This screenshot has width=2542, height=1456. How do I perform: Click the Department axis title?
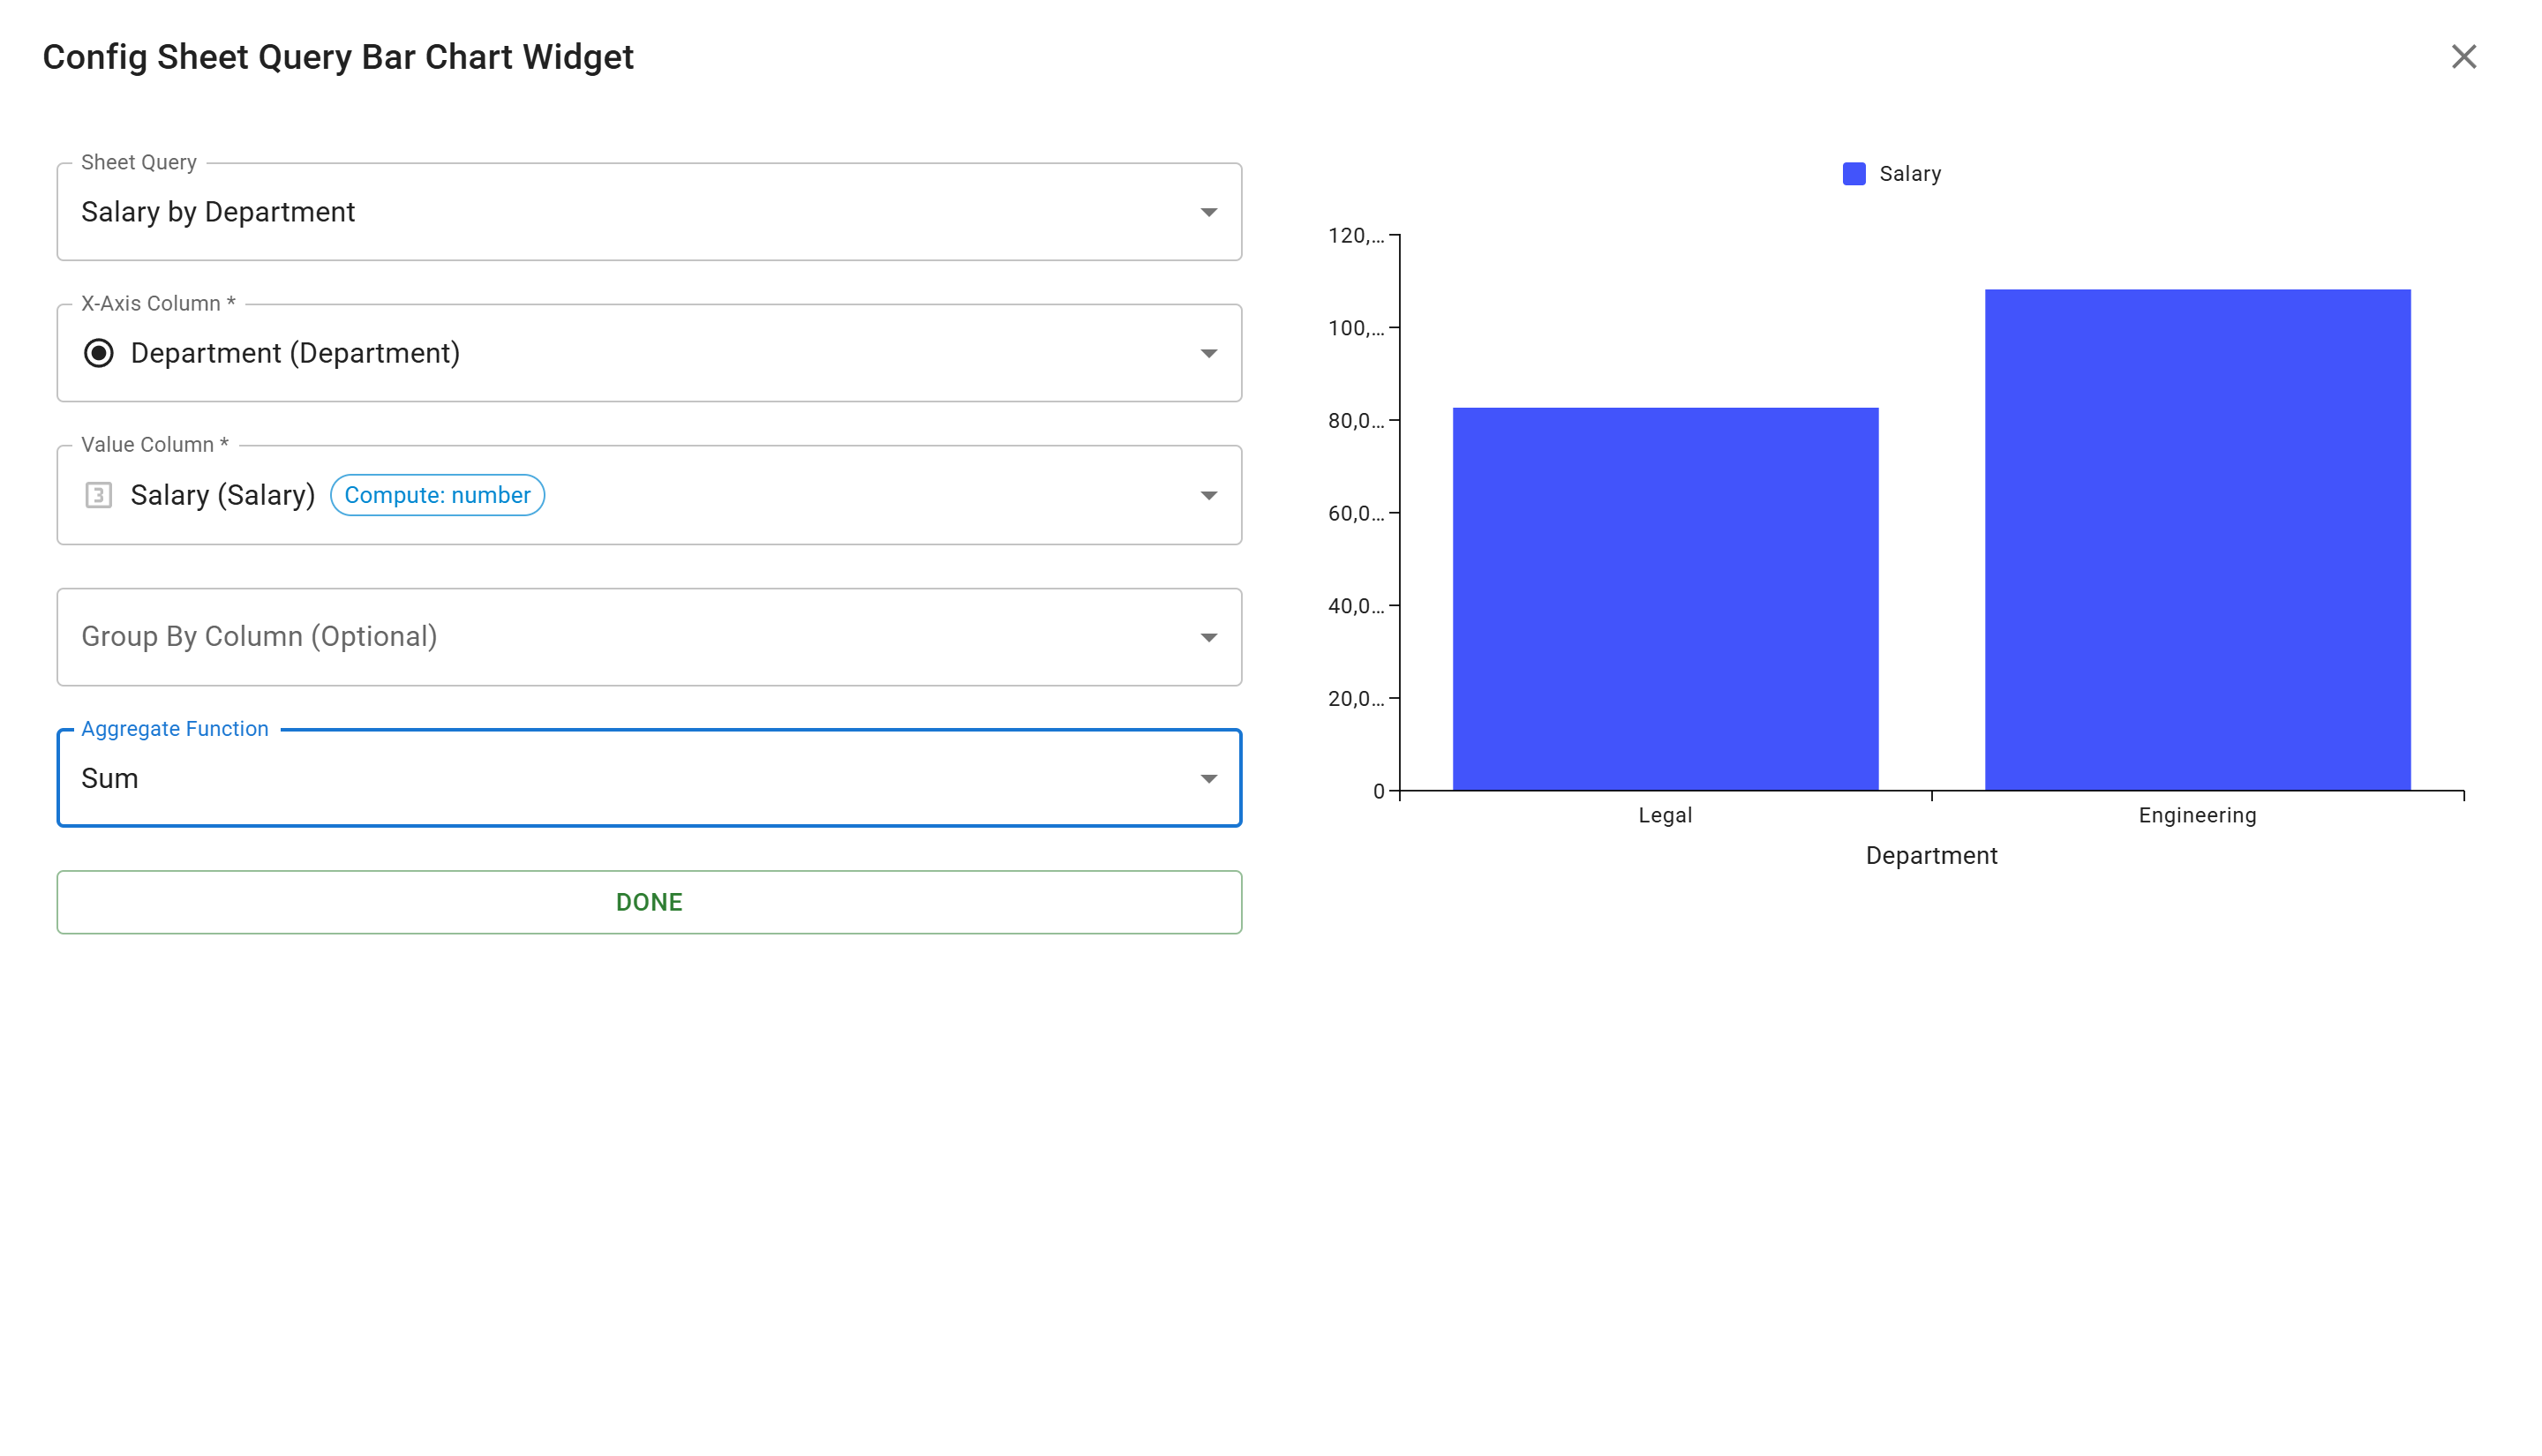pos(1931,855)
